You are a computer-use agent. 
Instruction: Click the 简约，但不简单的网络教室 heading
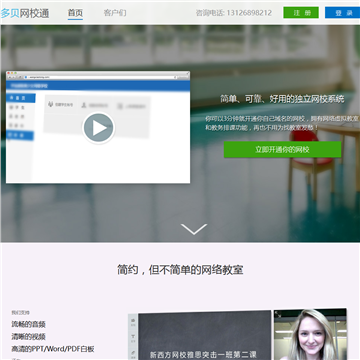coord(180,270)
